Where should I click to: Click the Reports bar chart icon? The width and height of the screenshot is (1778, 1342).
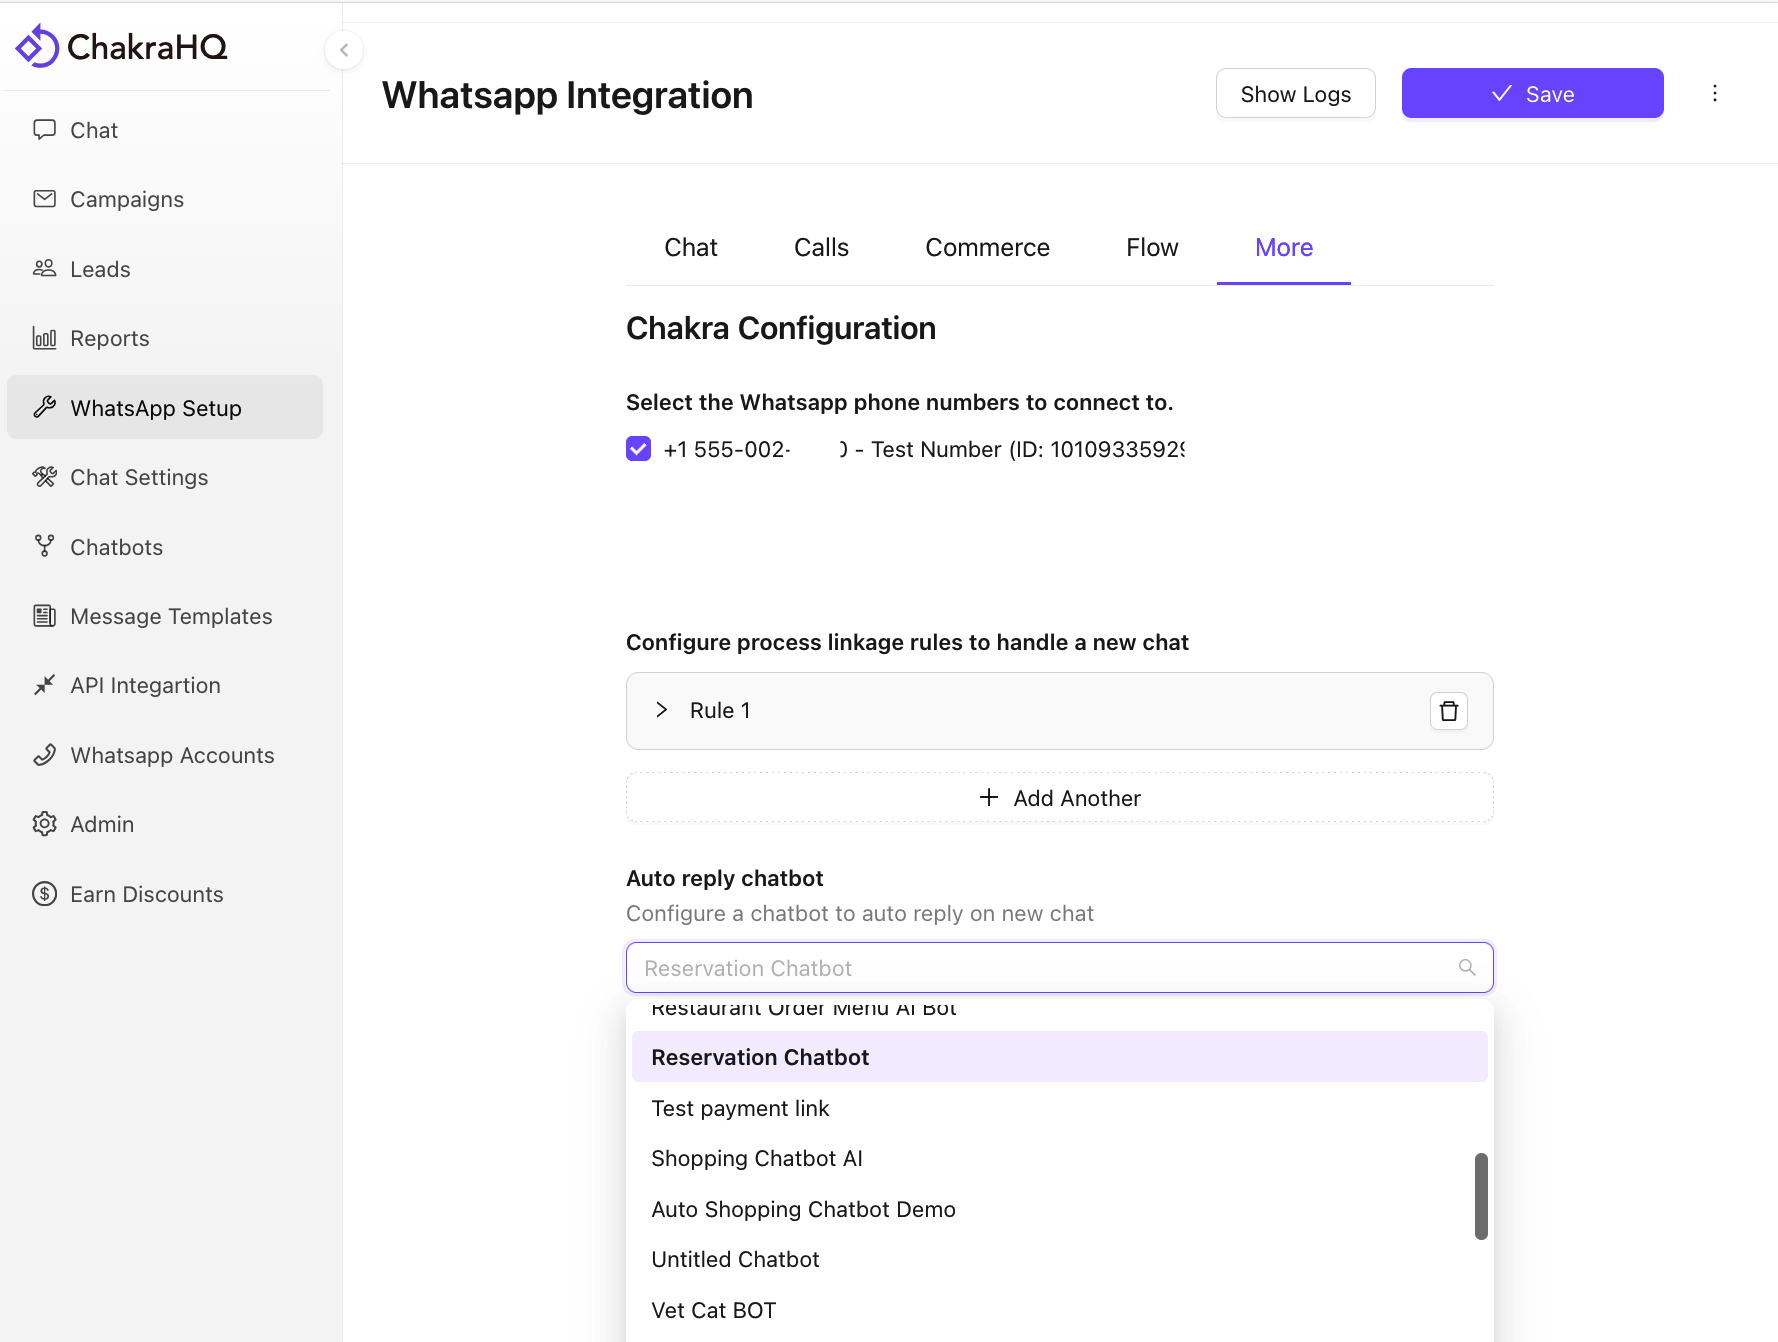pyautogui.click(x=44, y=338)
